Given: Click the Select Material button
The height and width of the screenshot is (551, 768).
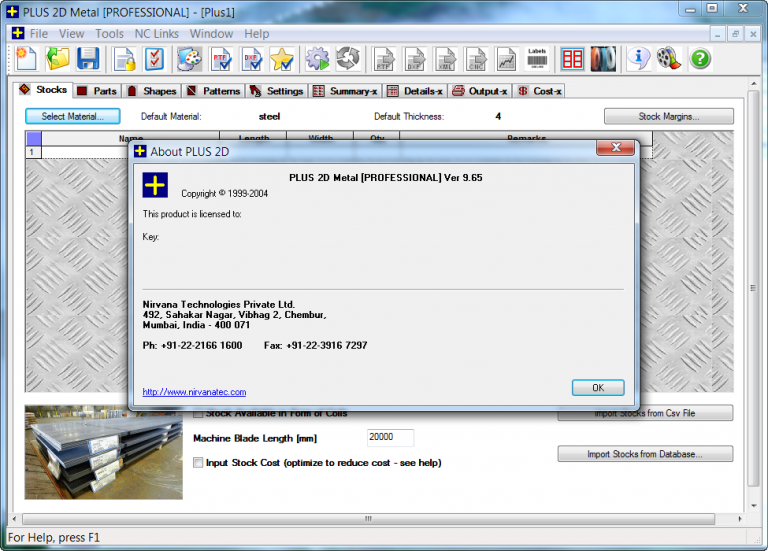Looking at the screenshot, I should [x=72, y=116].
